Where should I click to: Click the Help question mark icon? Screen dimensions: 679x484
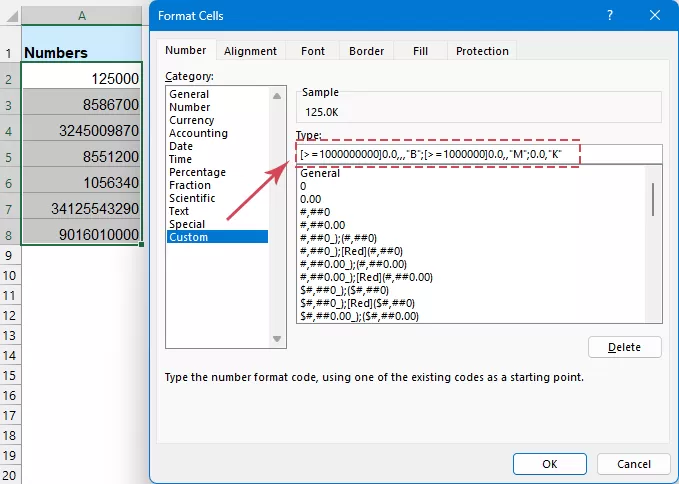coord(610,16)
